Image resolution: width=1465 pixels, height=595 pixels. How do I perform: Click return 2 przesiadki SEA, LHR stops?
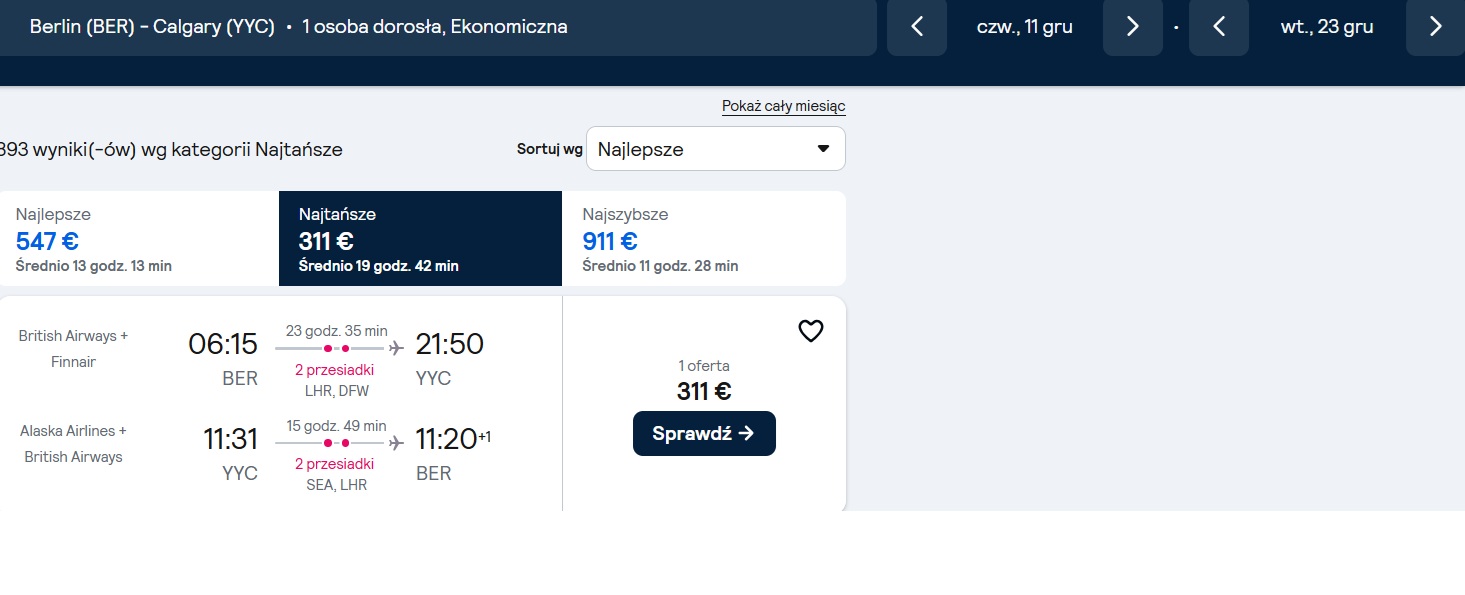336,474
